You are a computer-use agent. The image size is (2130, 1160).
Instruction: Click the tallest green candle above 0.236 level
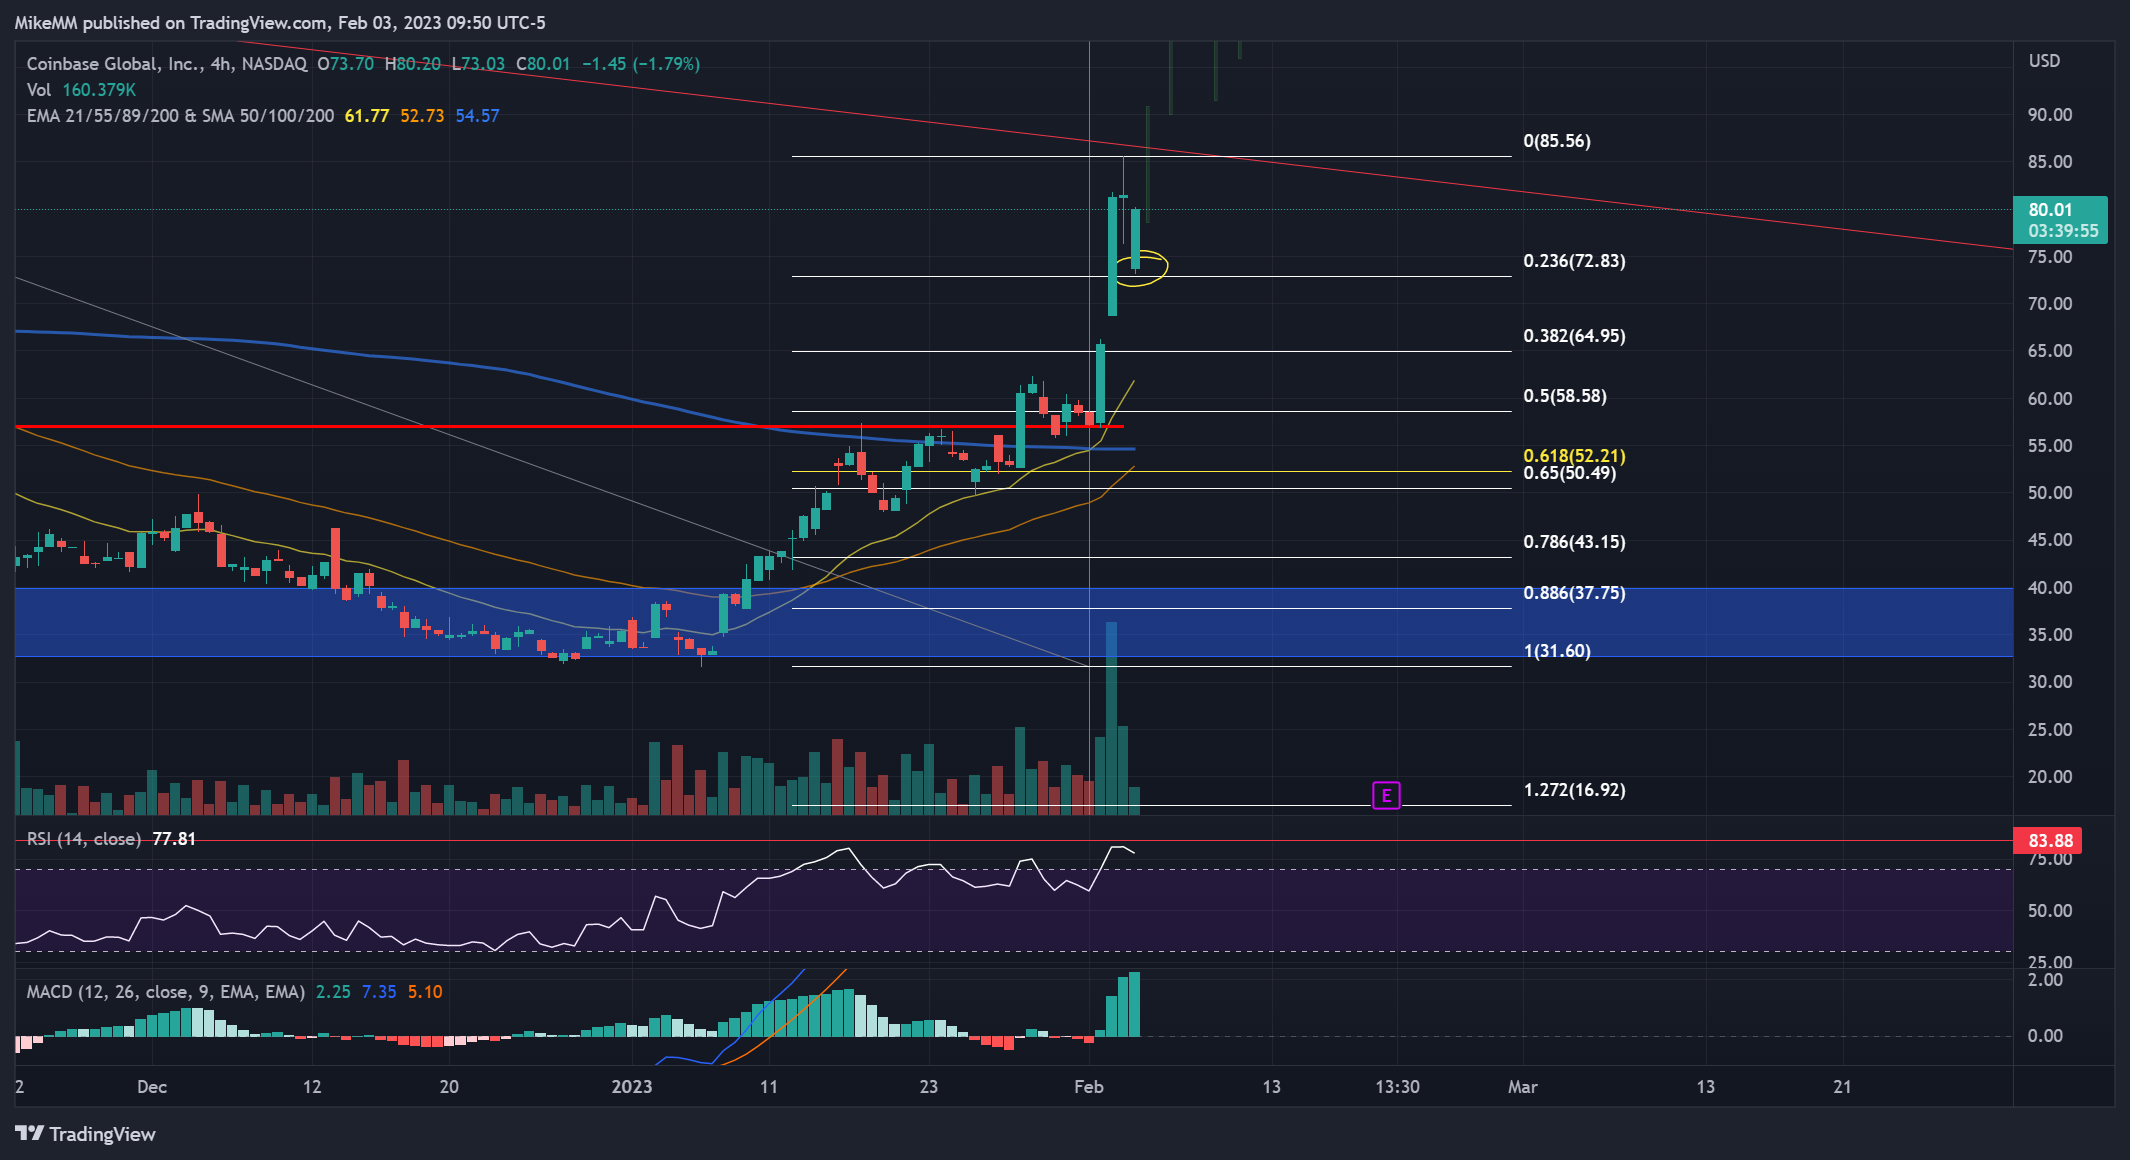pyautogui.click(x=1112, y=256)
